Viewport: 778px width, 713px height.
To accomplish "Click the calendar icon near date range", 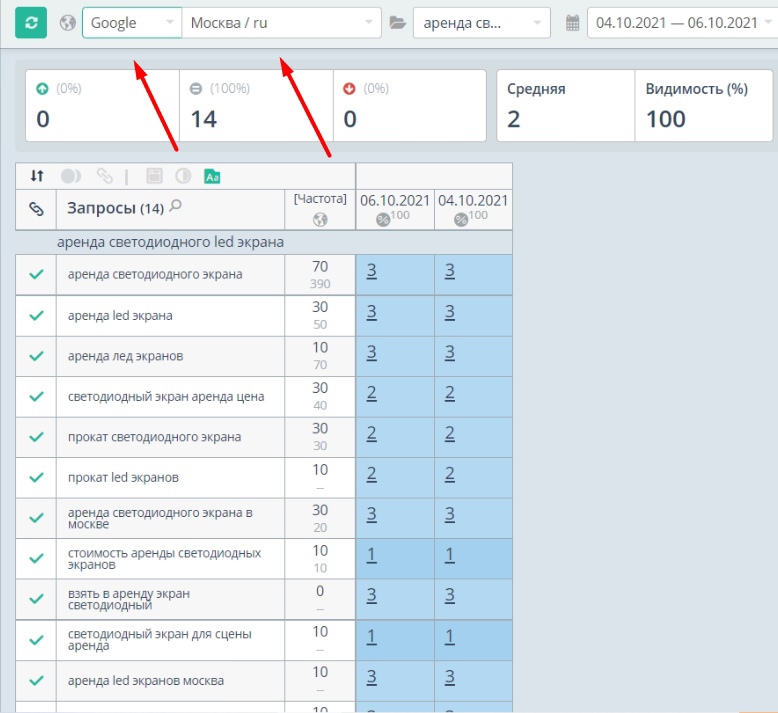I will pyautogui.click(x=573, y=23).
